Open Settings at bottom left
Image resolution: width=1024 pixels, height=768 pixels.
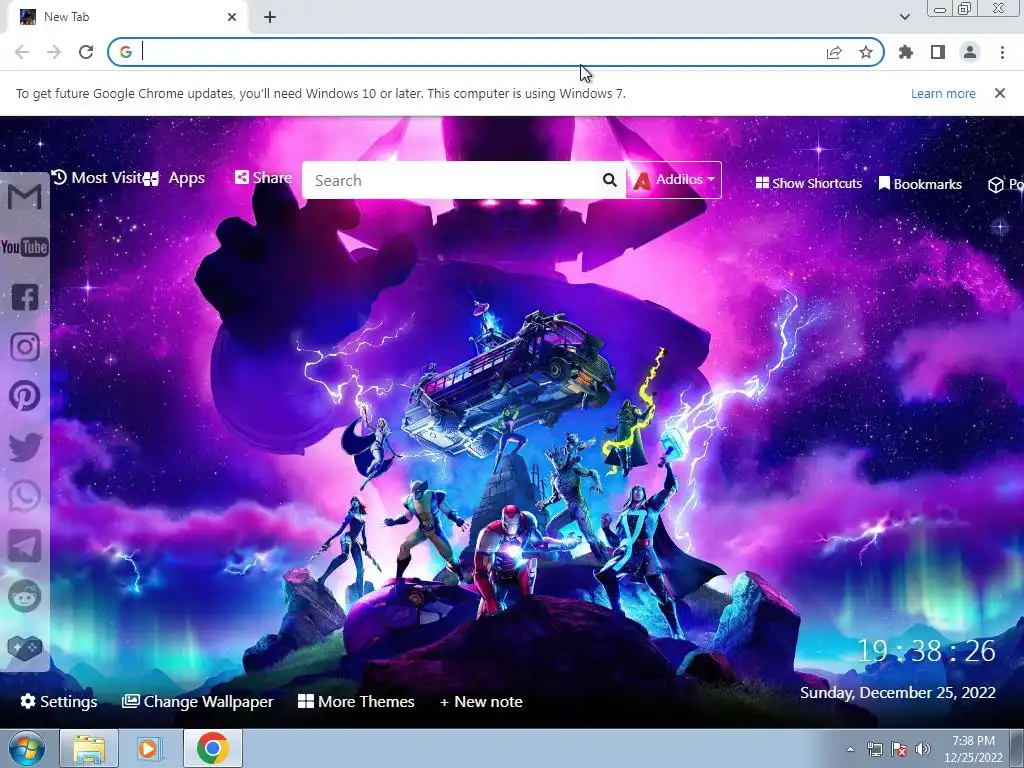click(x=59, y=701)
